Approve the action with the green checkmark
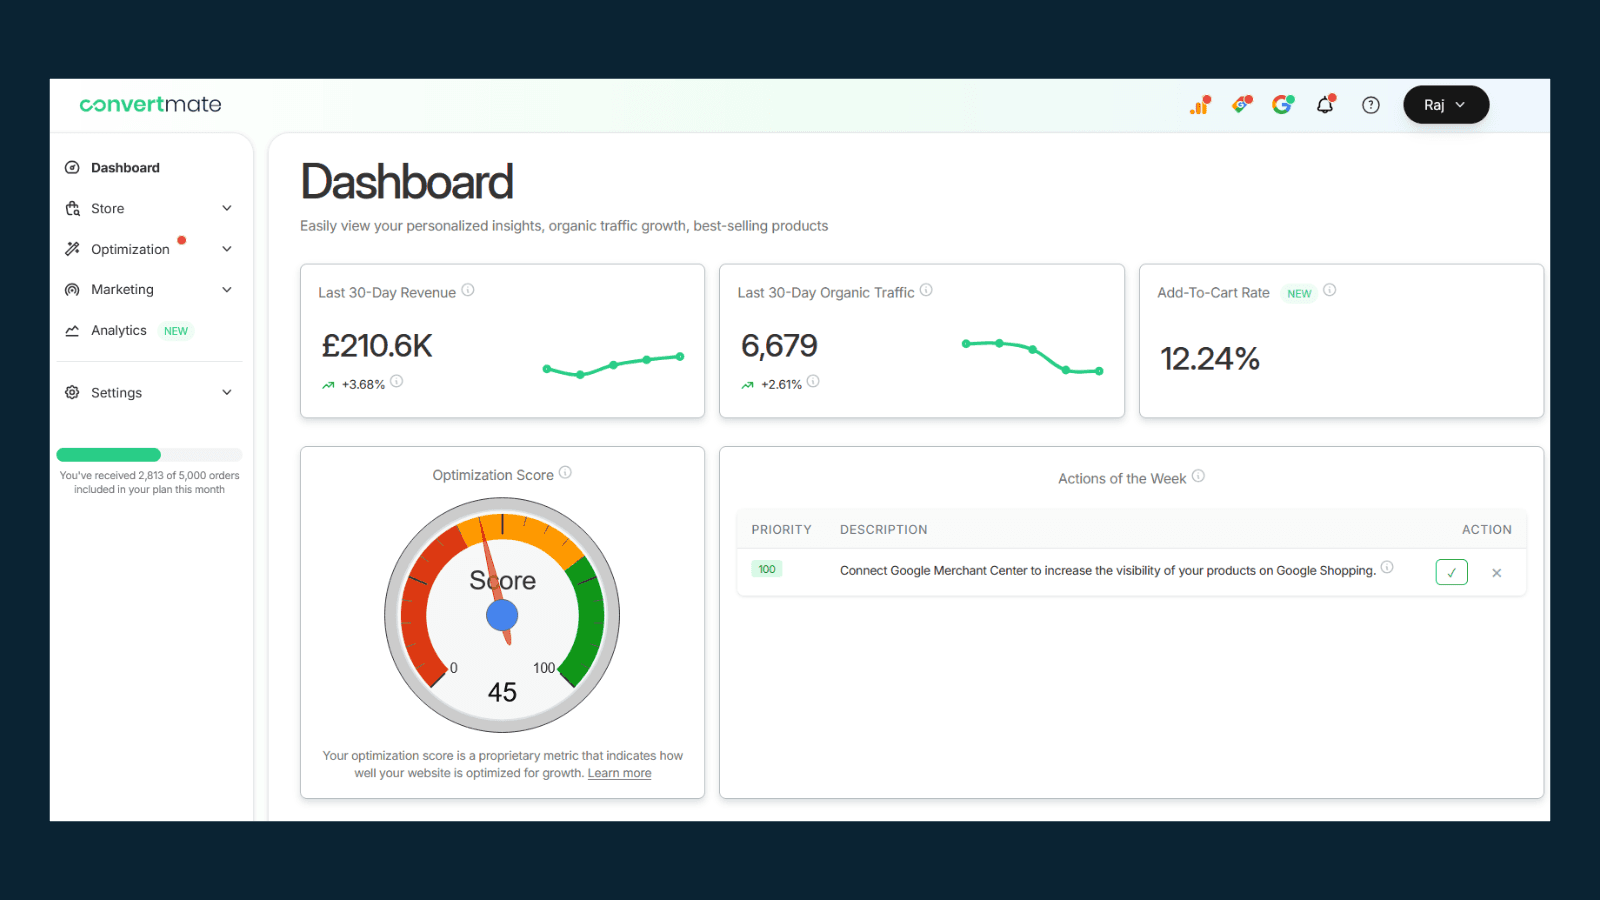The width and height of the screenshot is (1600, 900). click(1451, 572)
